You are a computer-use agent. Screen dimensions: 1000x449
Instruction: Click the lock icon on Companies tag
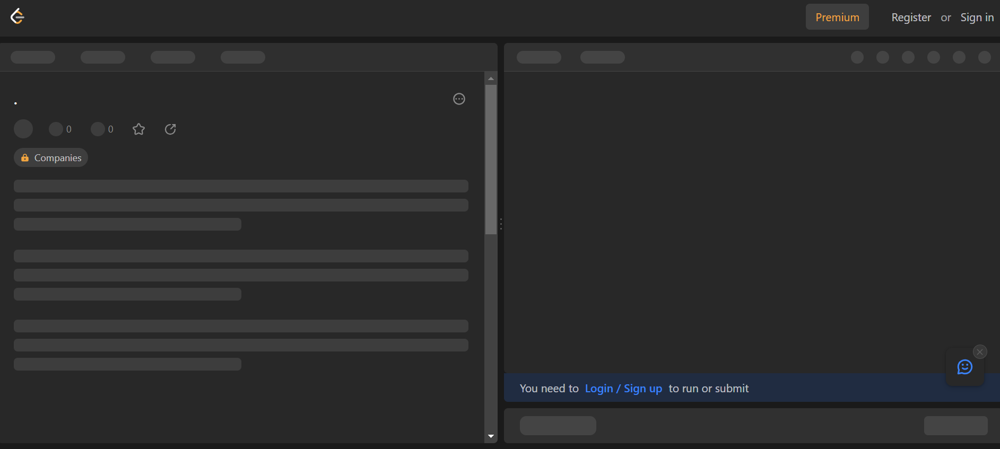coord(25,158)
